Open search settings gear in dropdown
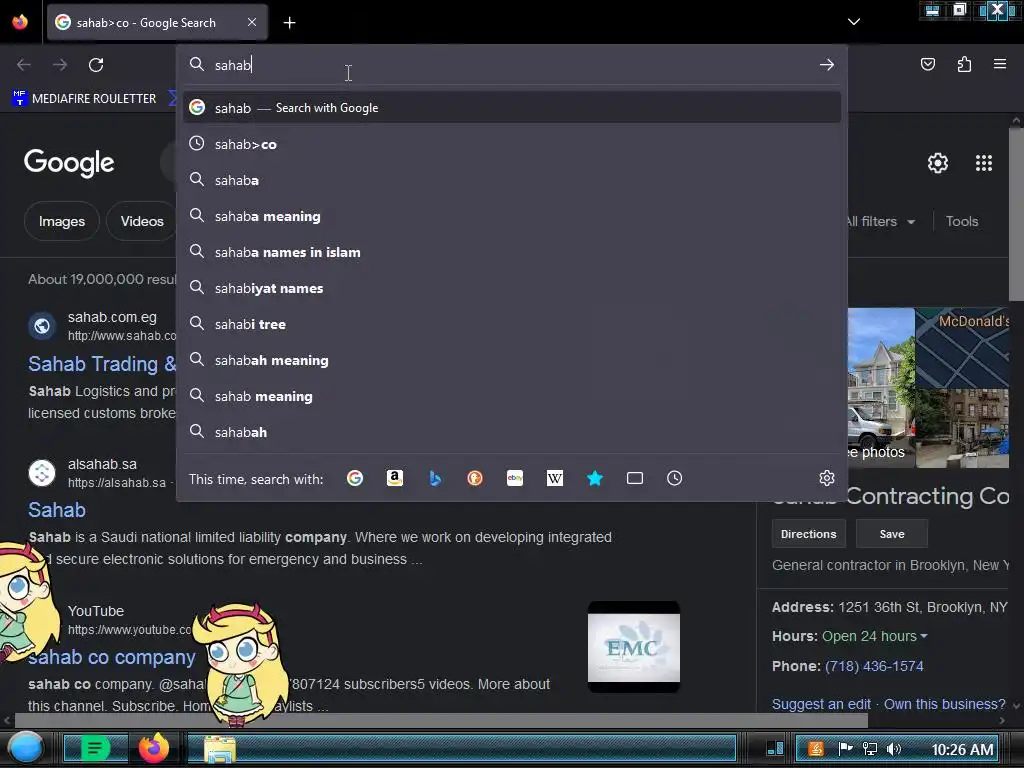The height and width of the screenshot is (768, 1024). [x=827, y=478]
